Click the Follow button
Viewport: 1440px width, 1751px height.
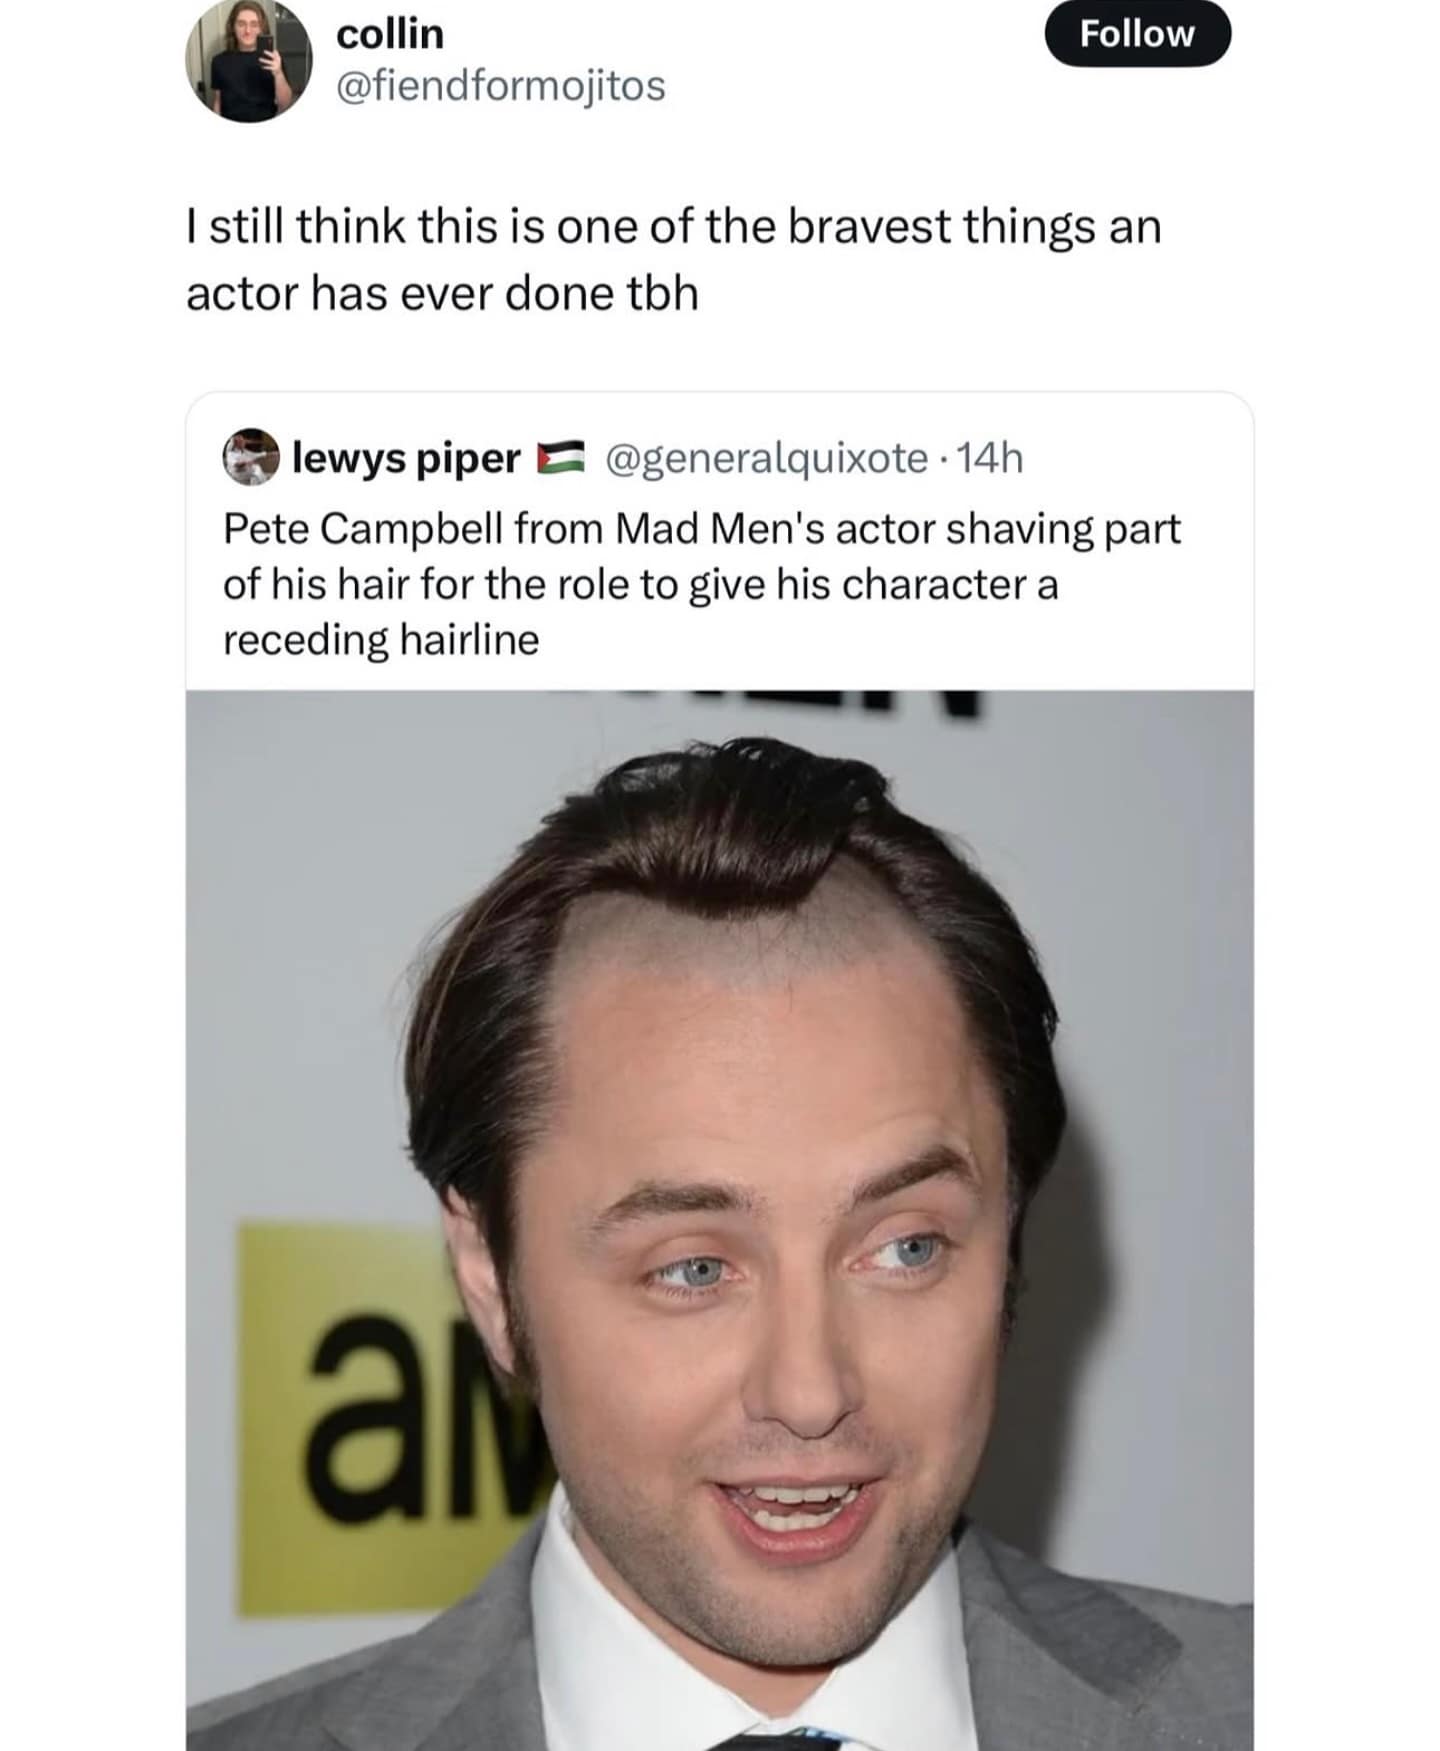pos(1137,34)
